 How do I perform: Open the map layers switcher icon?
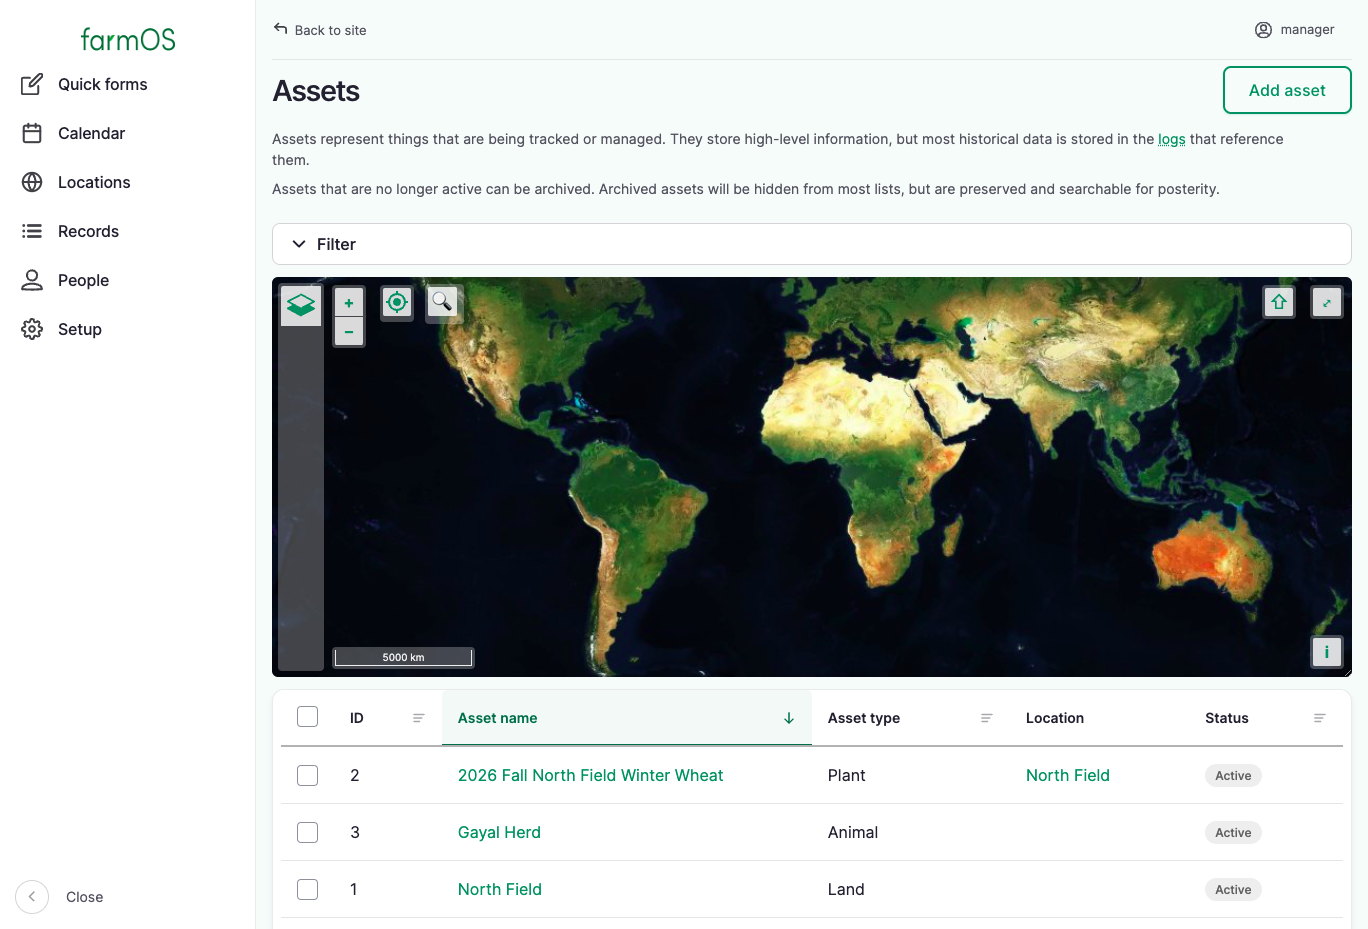point(301,305)
